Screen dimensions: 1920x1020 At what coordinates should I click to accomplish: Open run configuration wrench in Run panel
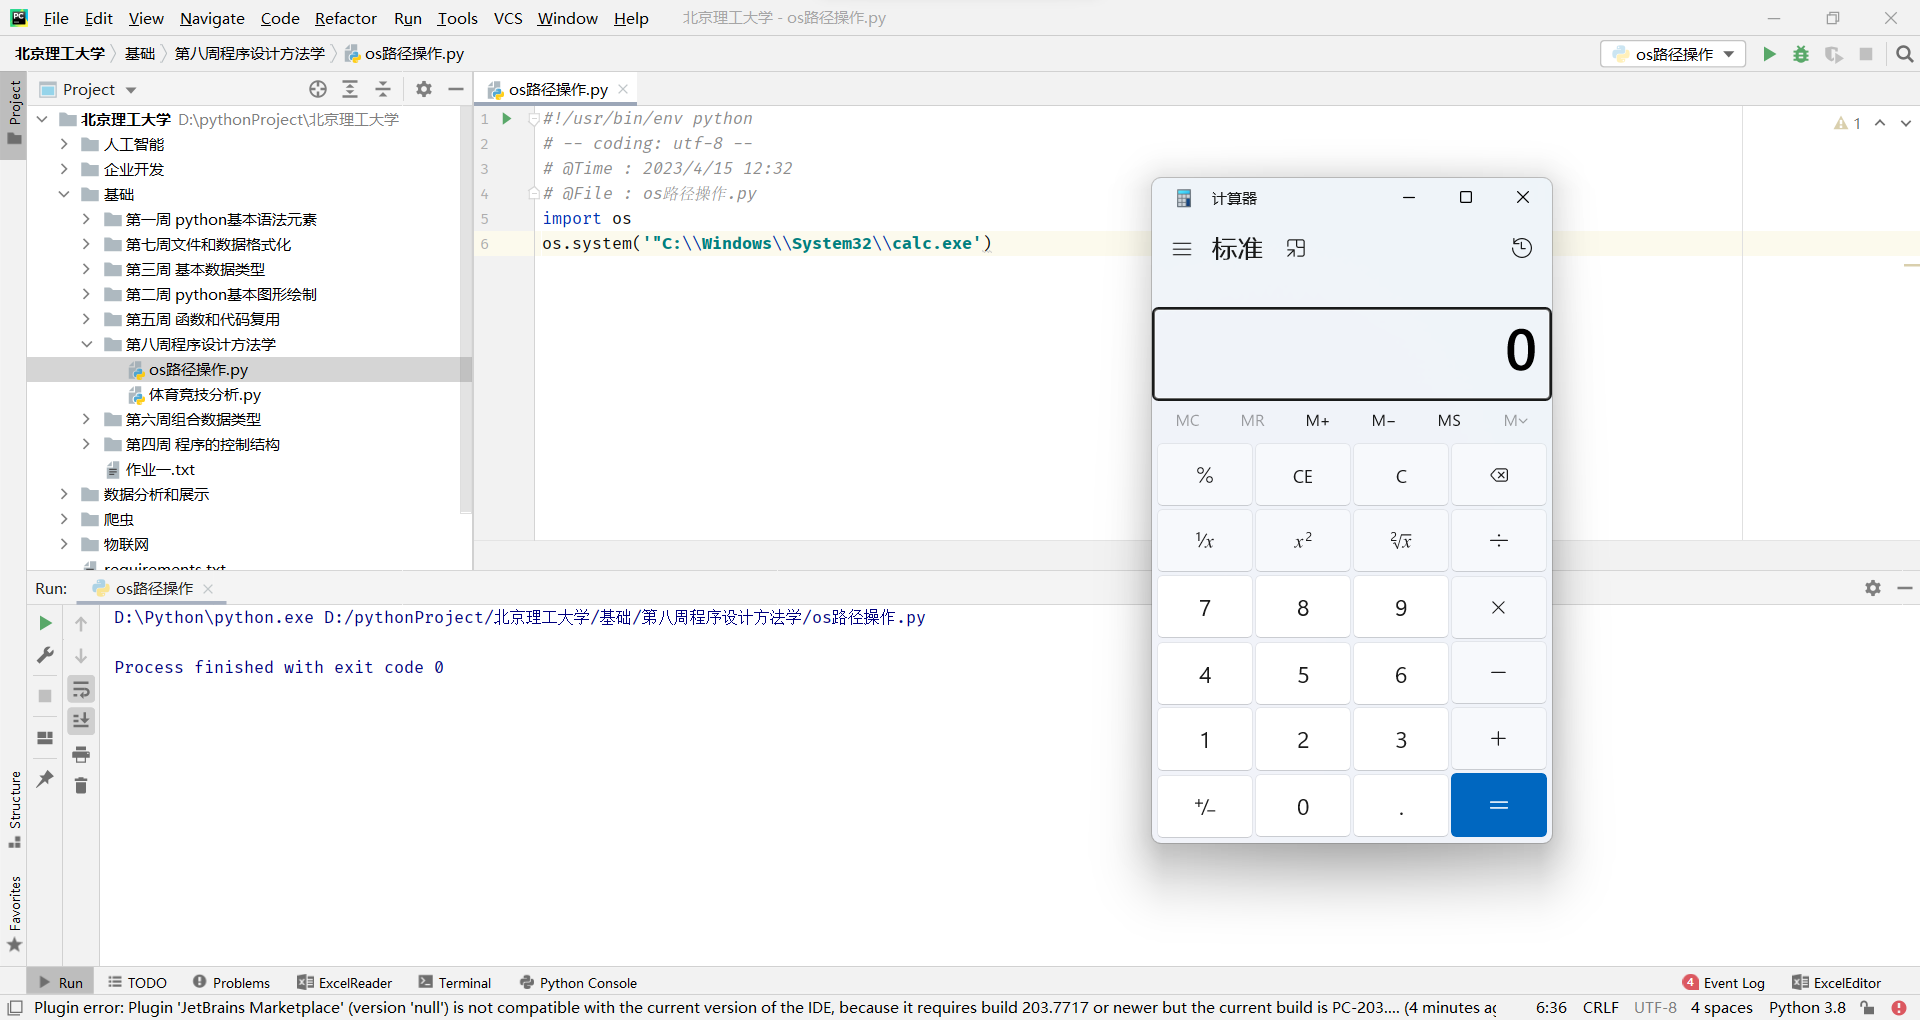[45, 655]
